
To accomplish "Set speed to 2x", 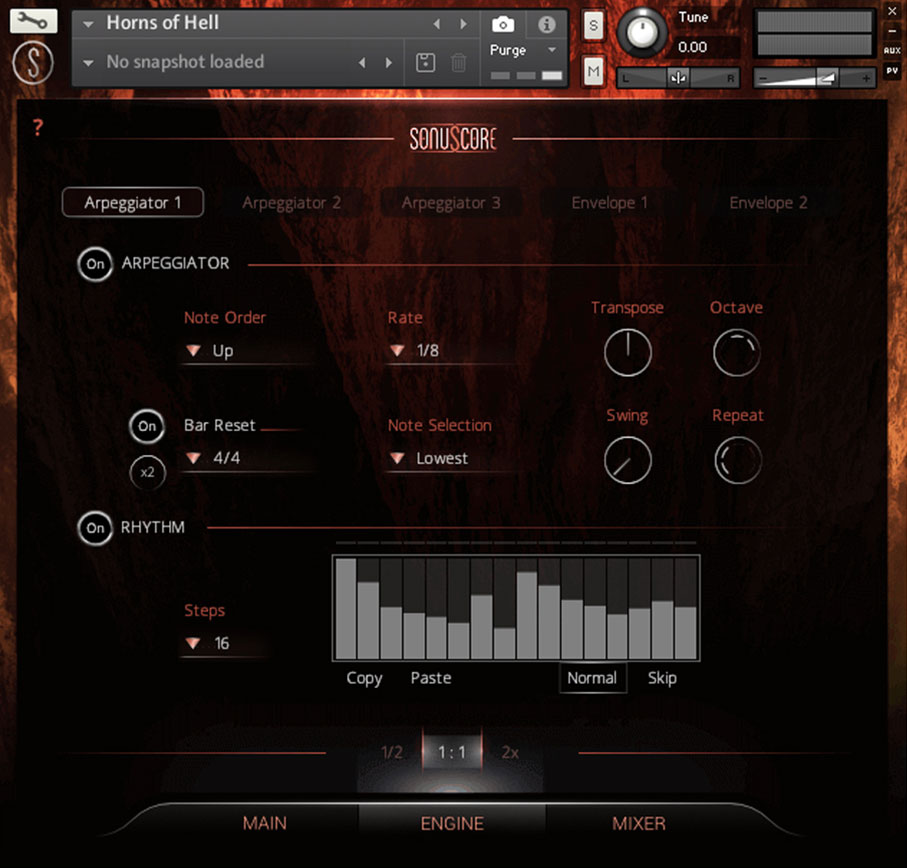I will [x=510, y=752].
